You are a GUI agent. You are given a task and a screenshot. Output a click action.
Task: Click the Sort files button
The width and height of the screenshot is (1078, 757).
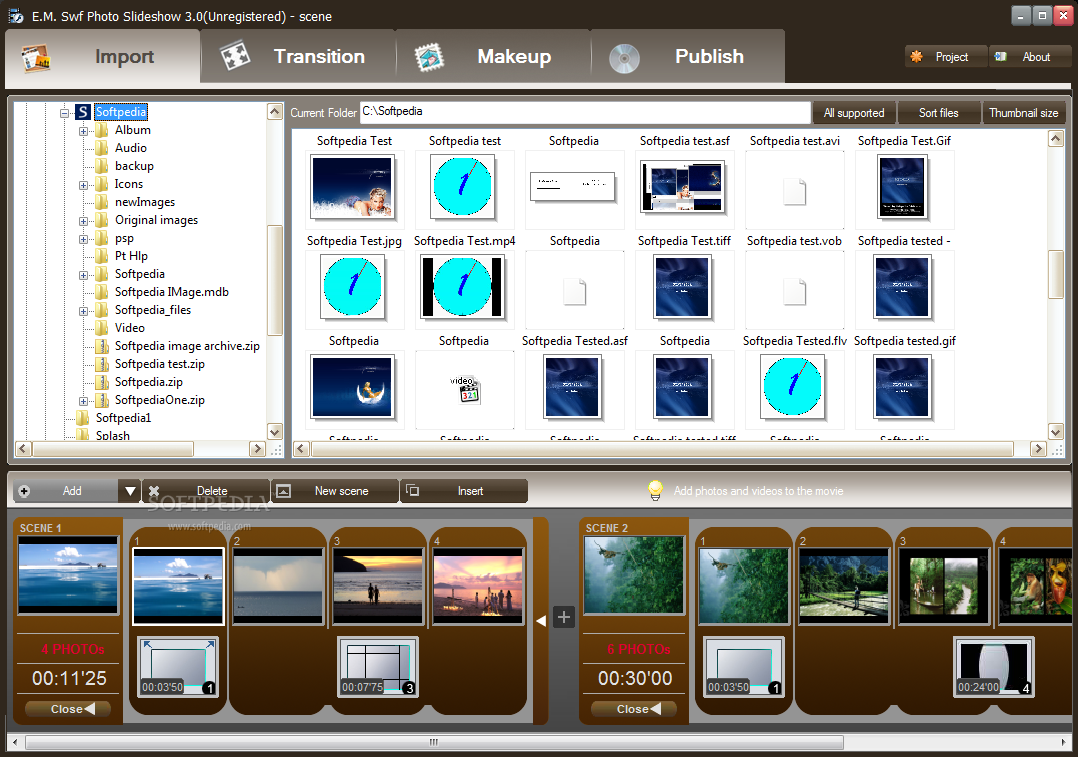(938, 113)
